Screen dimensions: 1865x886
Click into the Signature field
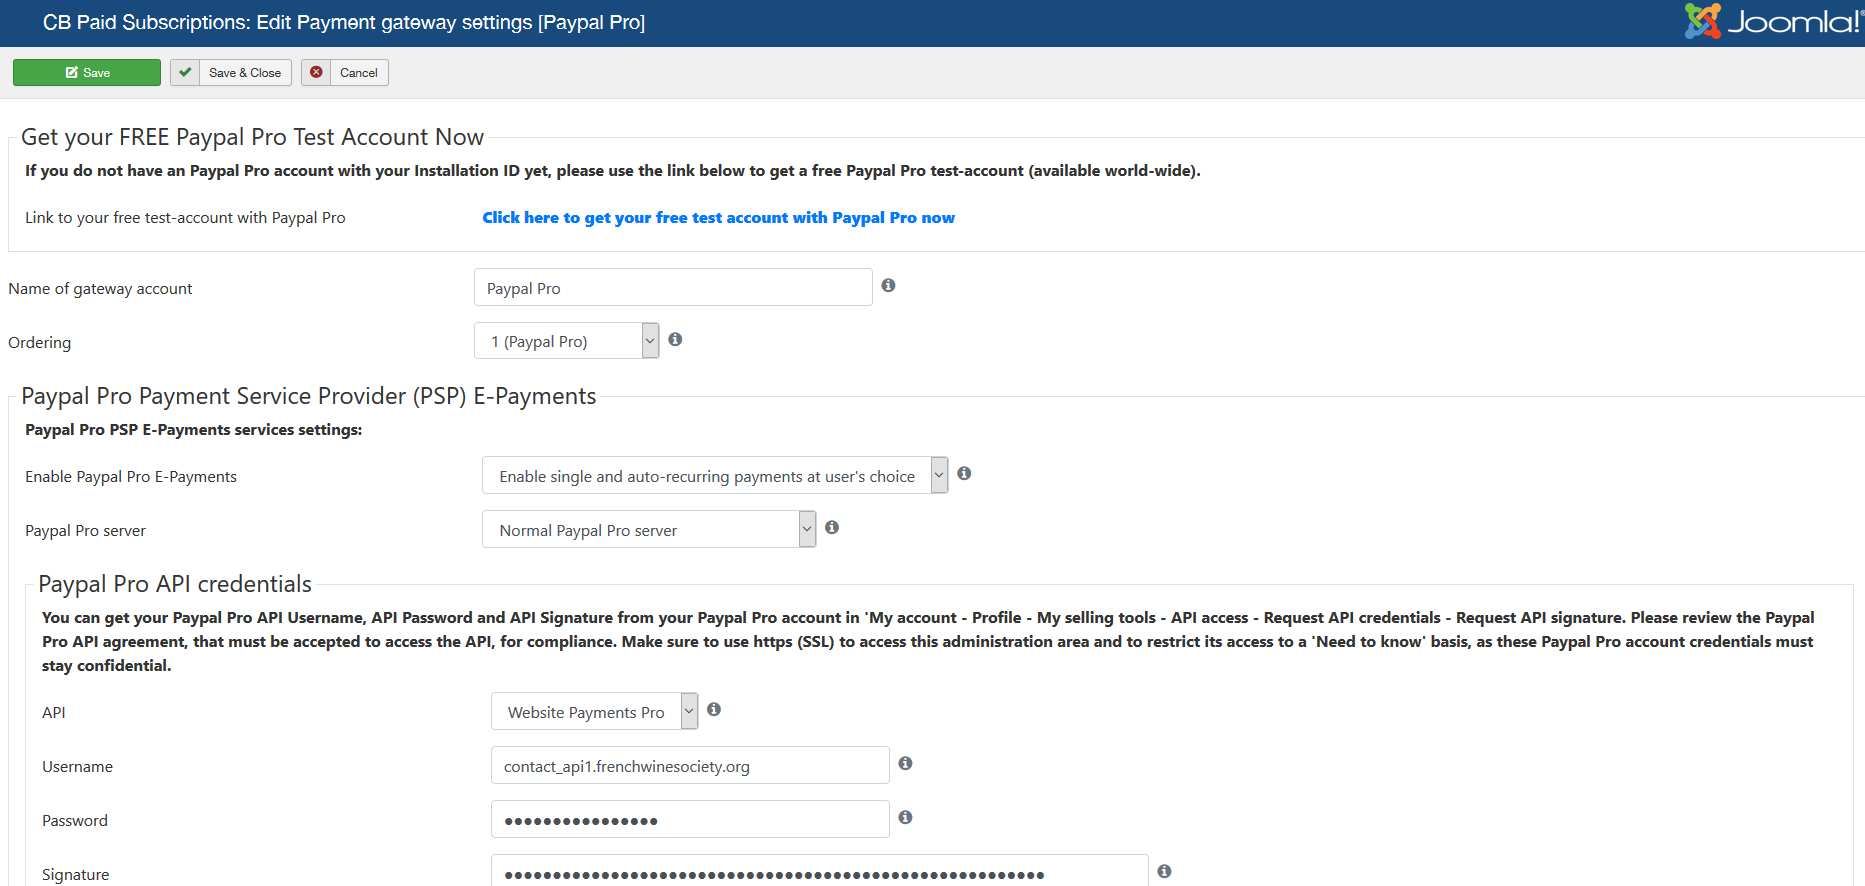pyautogui.click(x=819, y=871)
